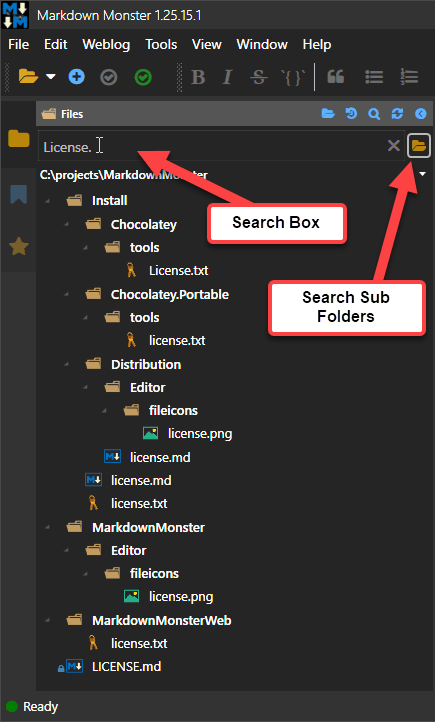This screenshot has height=722, width=435.
Task: Switch to the Favorites star sidebar tab
Action: [19, 246]
